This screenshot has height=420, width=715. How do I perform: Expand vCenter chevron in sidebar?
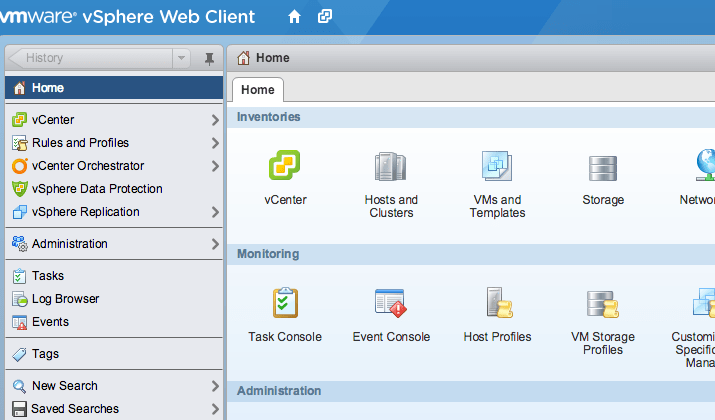point(215,120)
